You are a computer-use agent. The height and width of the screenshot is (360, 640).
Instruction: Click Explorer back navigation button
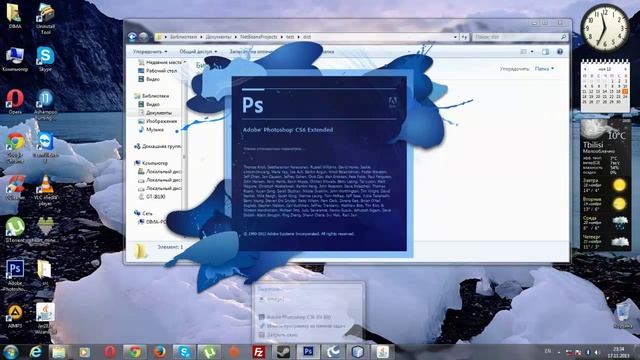pos(132,37)
